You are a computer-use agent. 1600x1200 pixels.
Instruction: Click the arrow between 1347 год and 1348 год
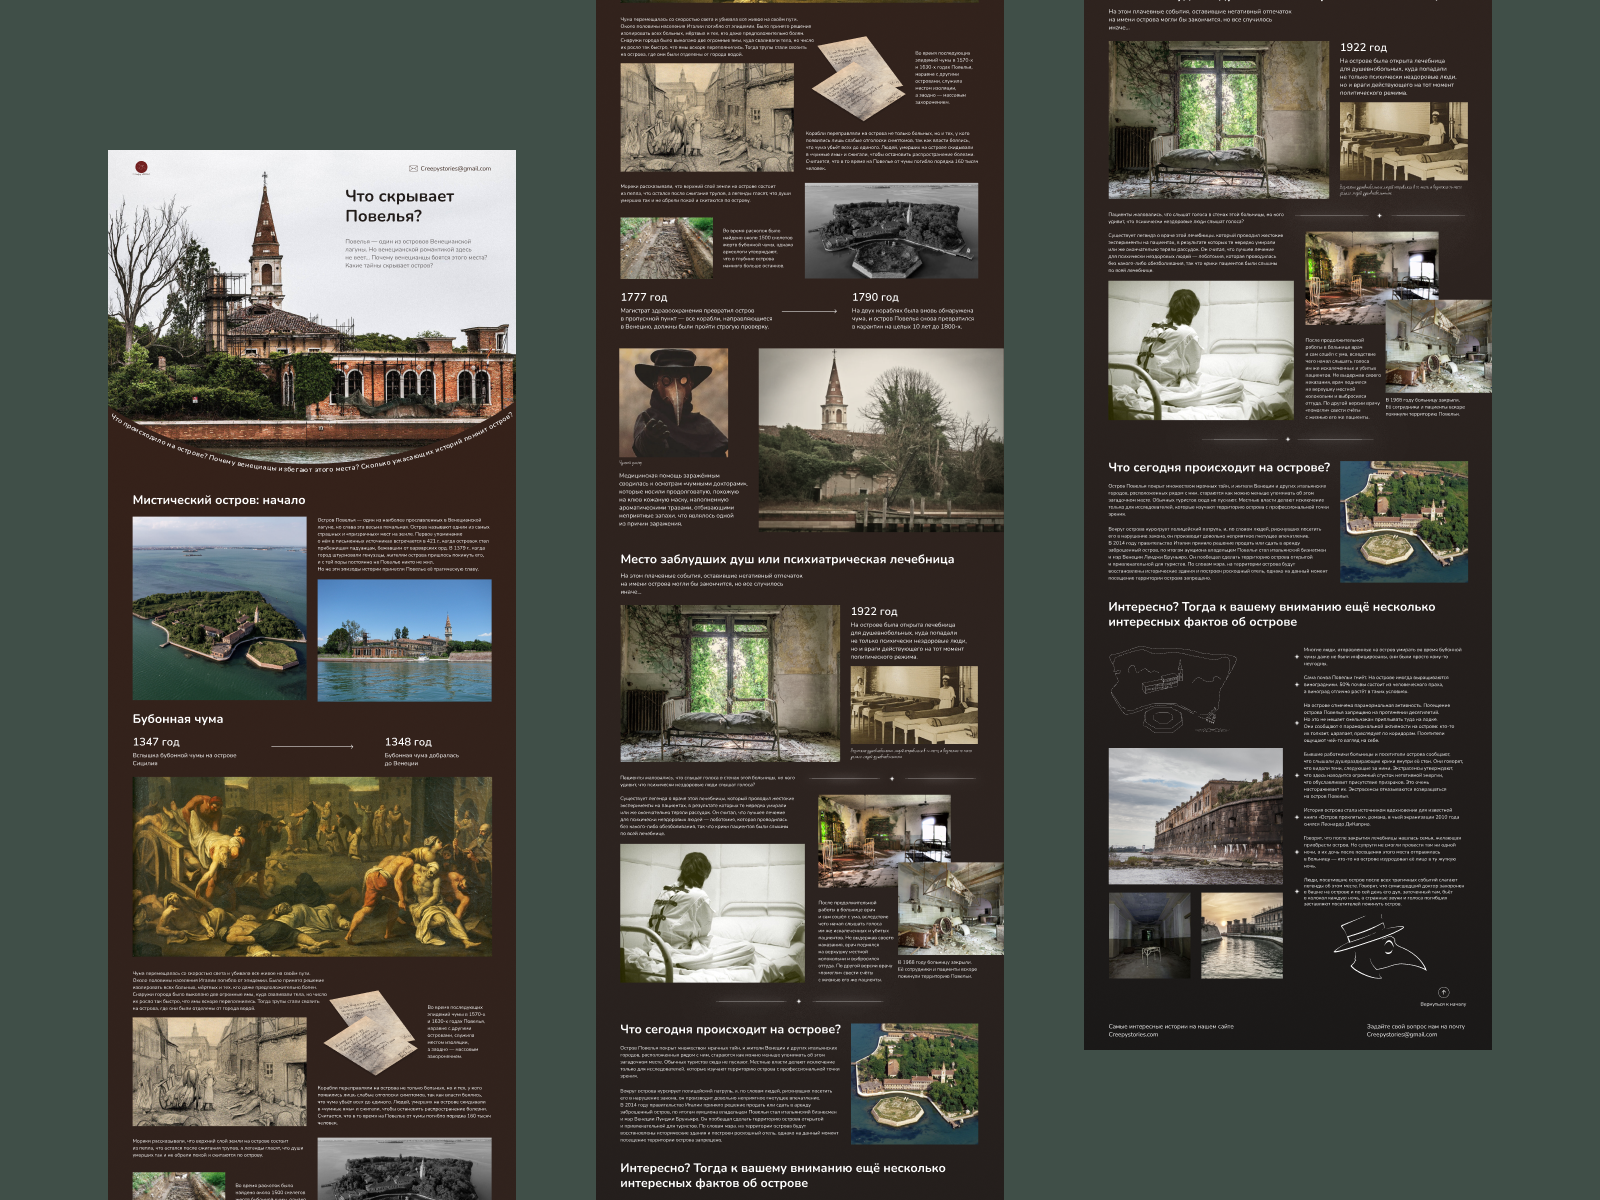pyautogui.click(x=311, y=746)
